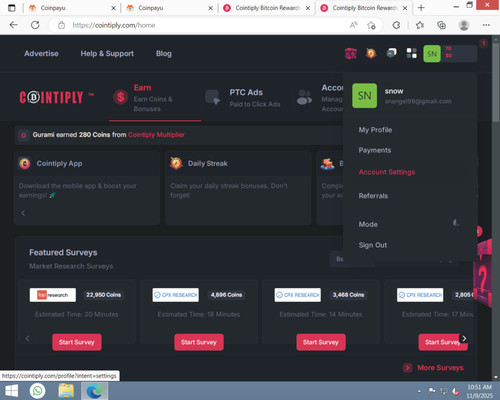Click Advertise link

pos(41,53)
